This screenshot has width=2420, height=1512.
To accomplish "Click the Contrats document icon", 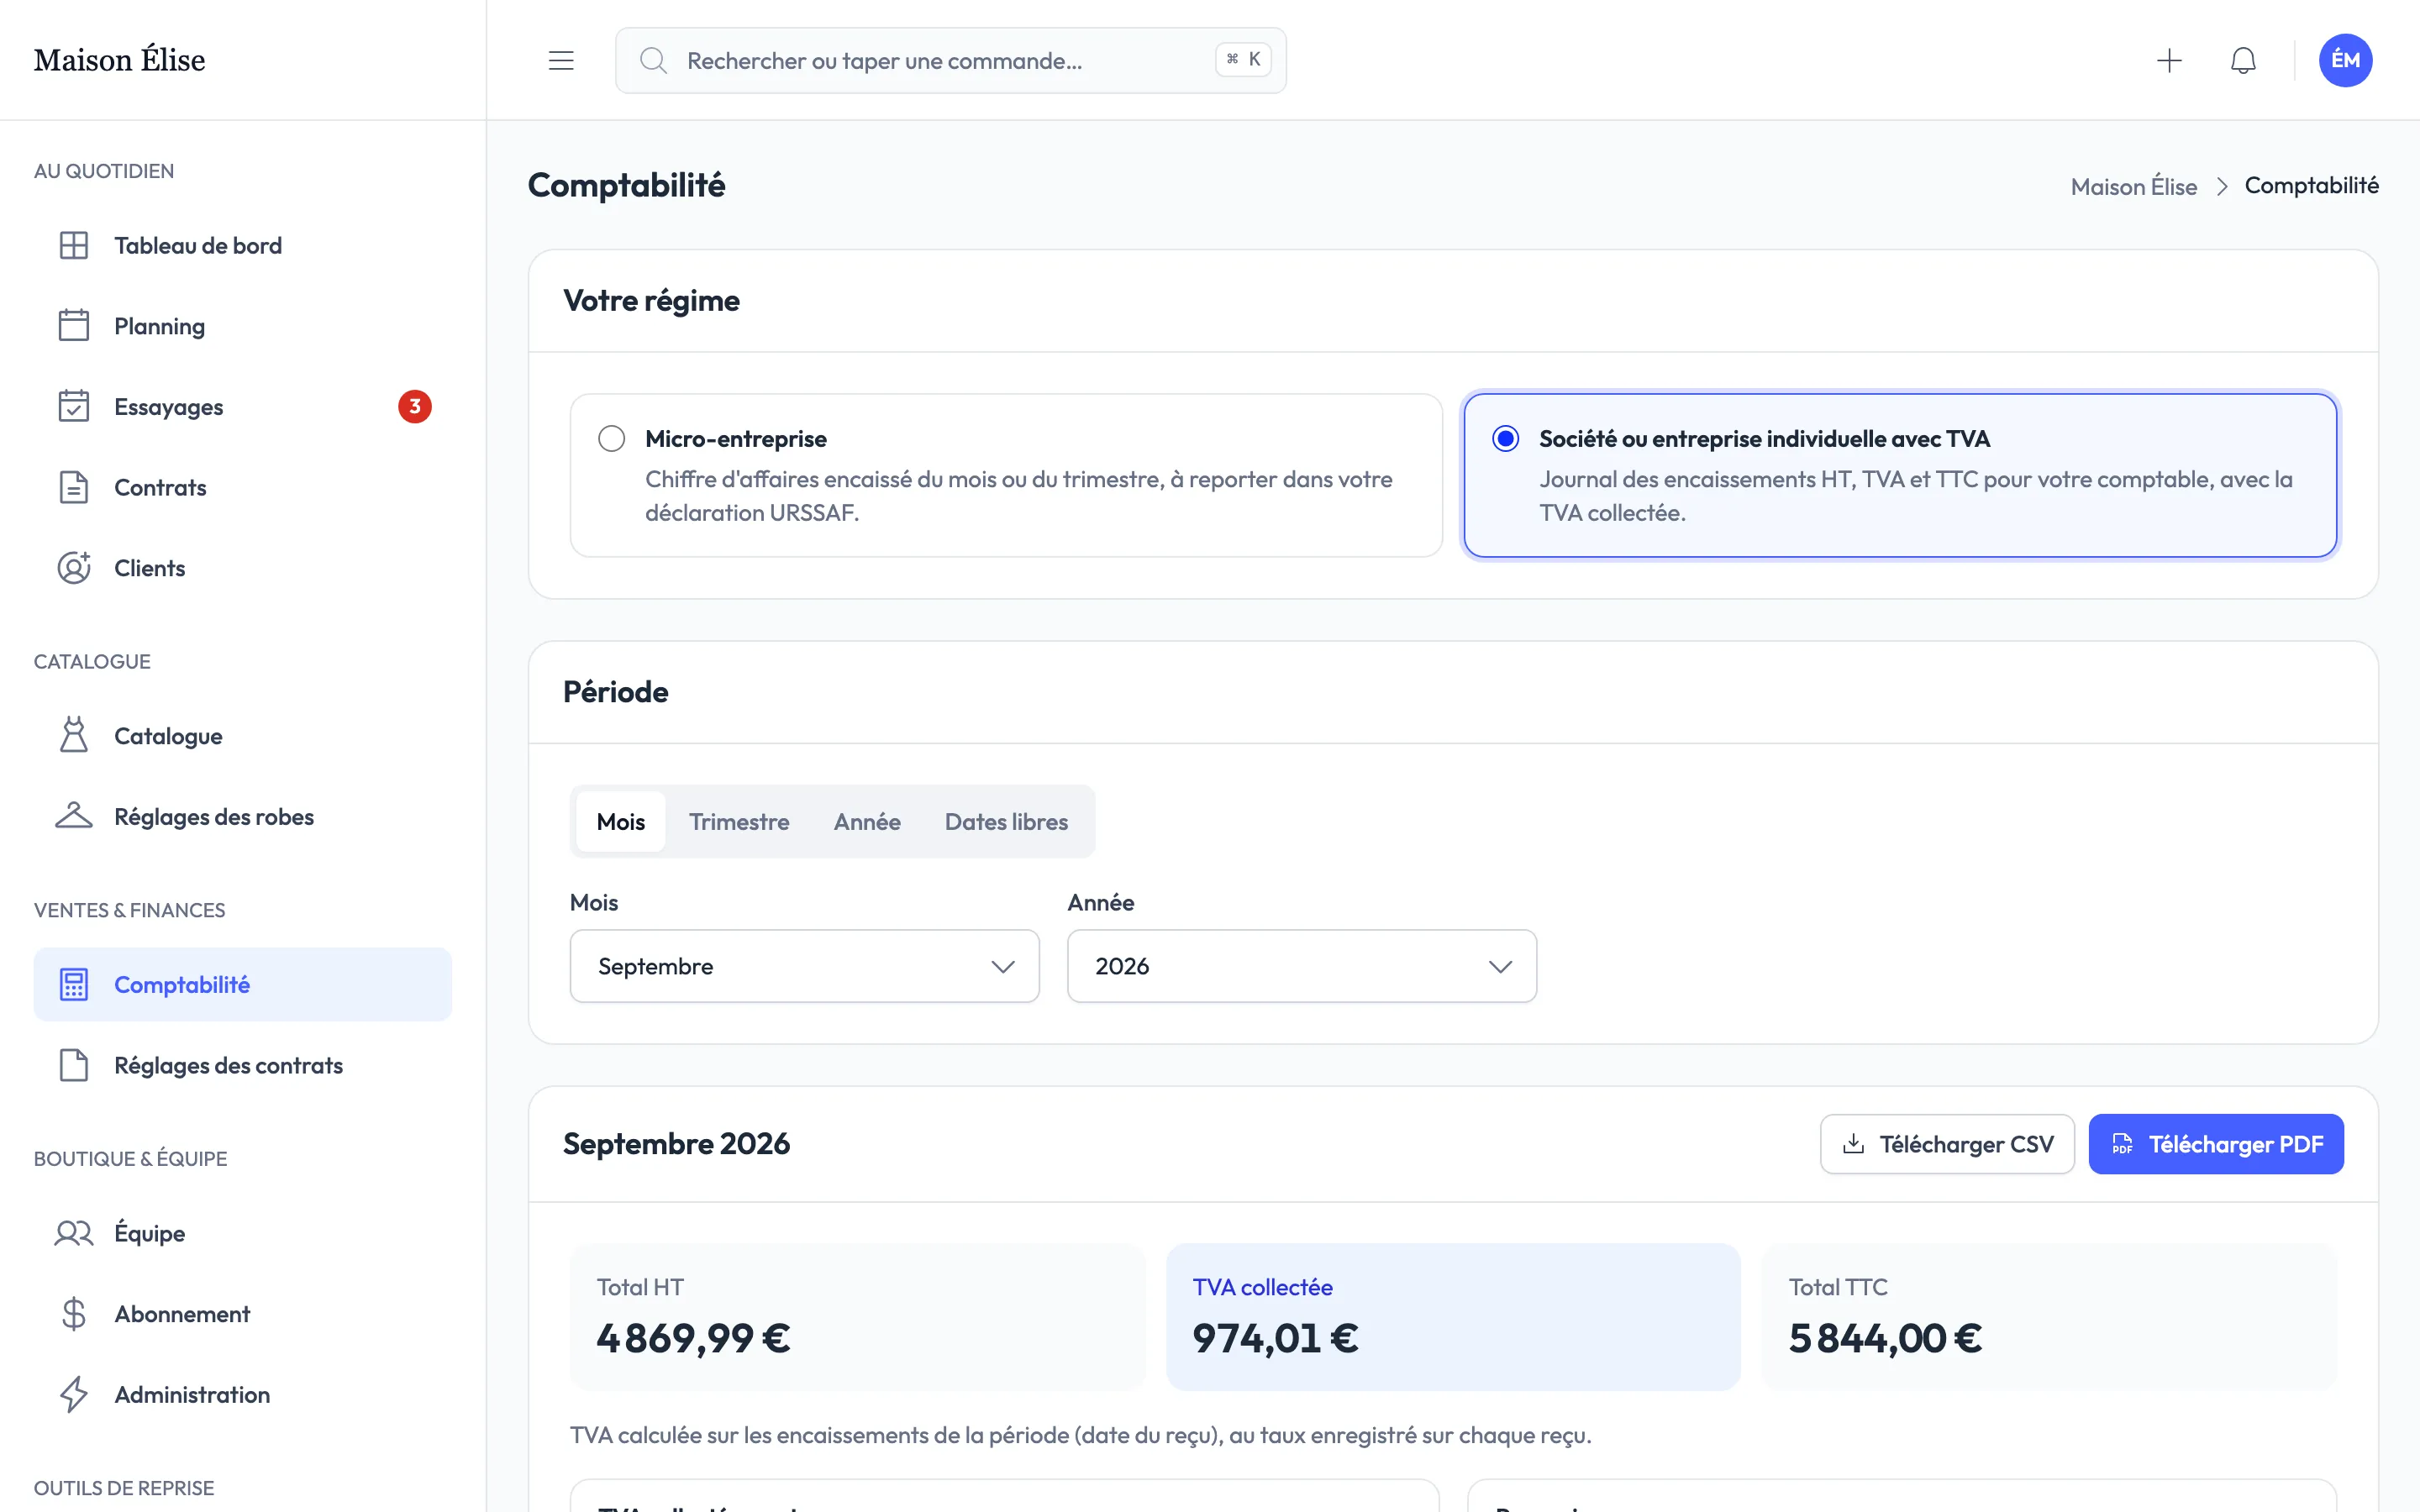I will tap(74, 487).
